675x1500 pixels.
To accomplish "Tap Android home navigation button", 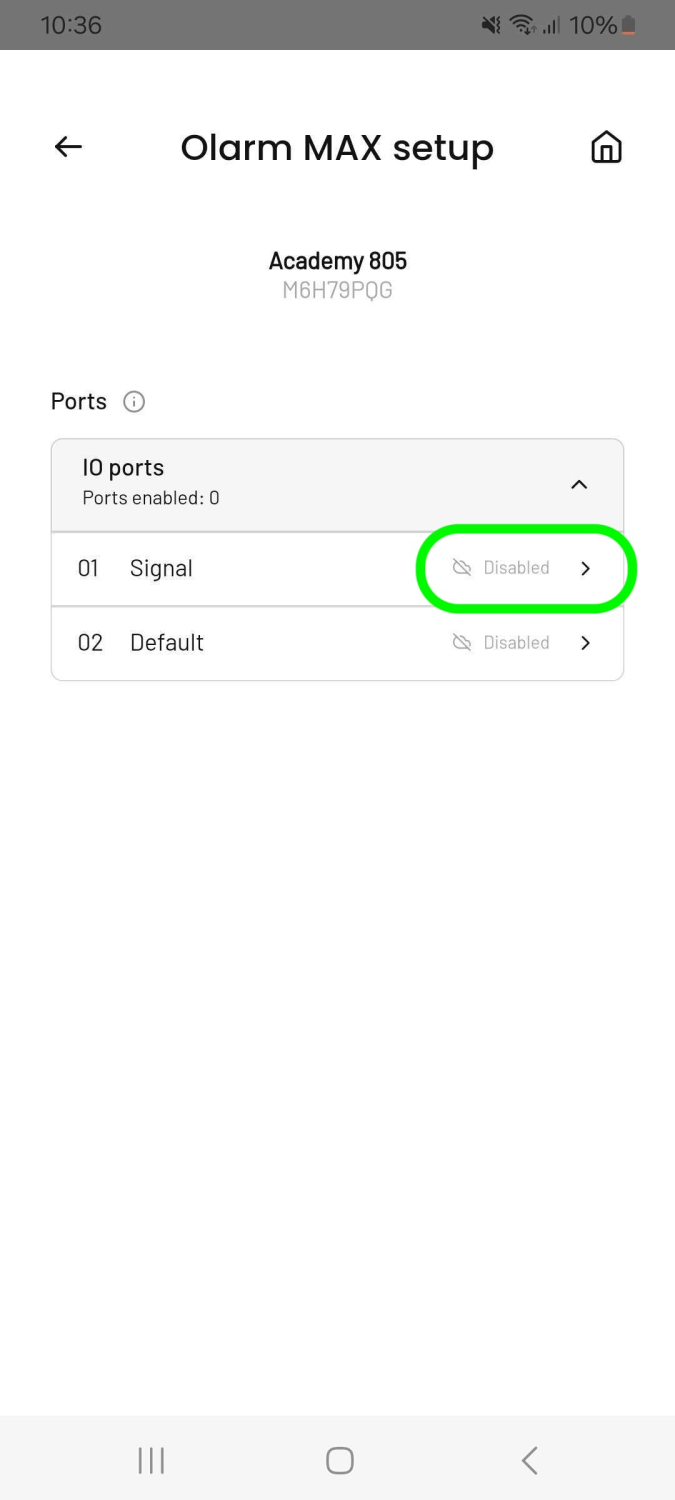I will pyautogui.click(x=340, y=1460).
